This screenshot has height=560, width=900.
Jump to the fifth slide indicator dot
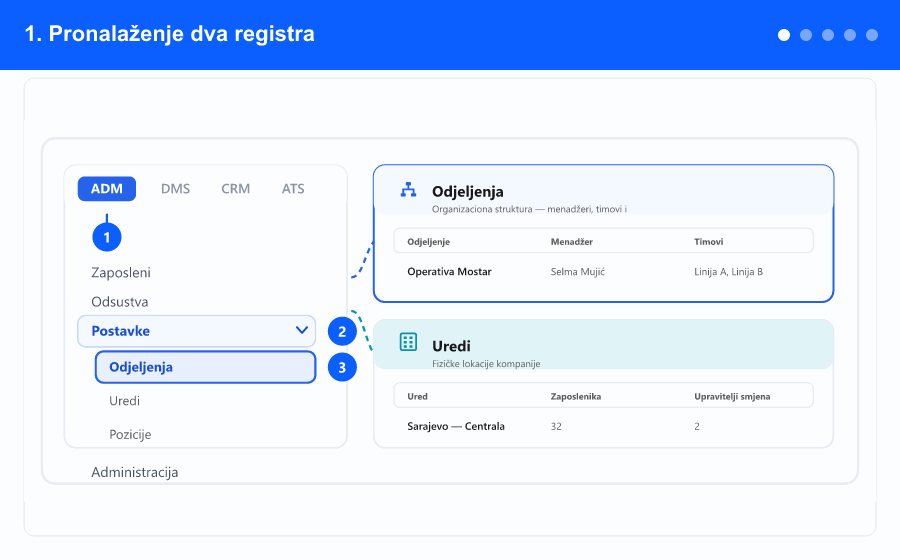click(x=872, y=35)
